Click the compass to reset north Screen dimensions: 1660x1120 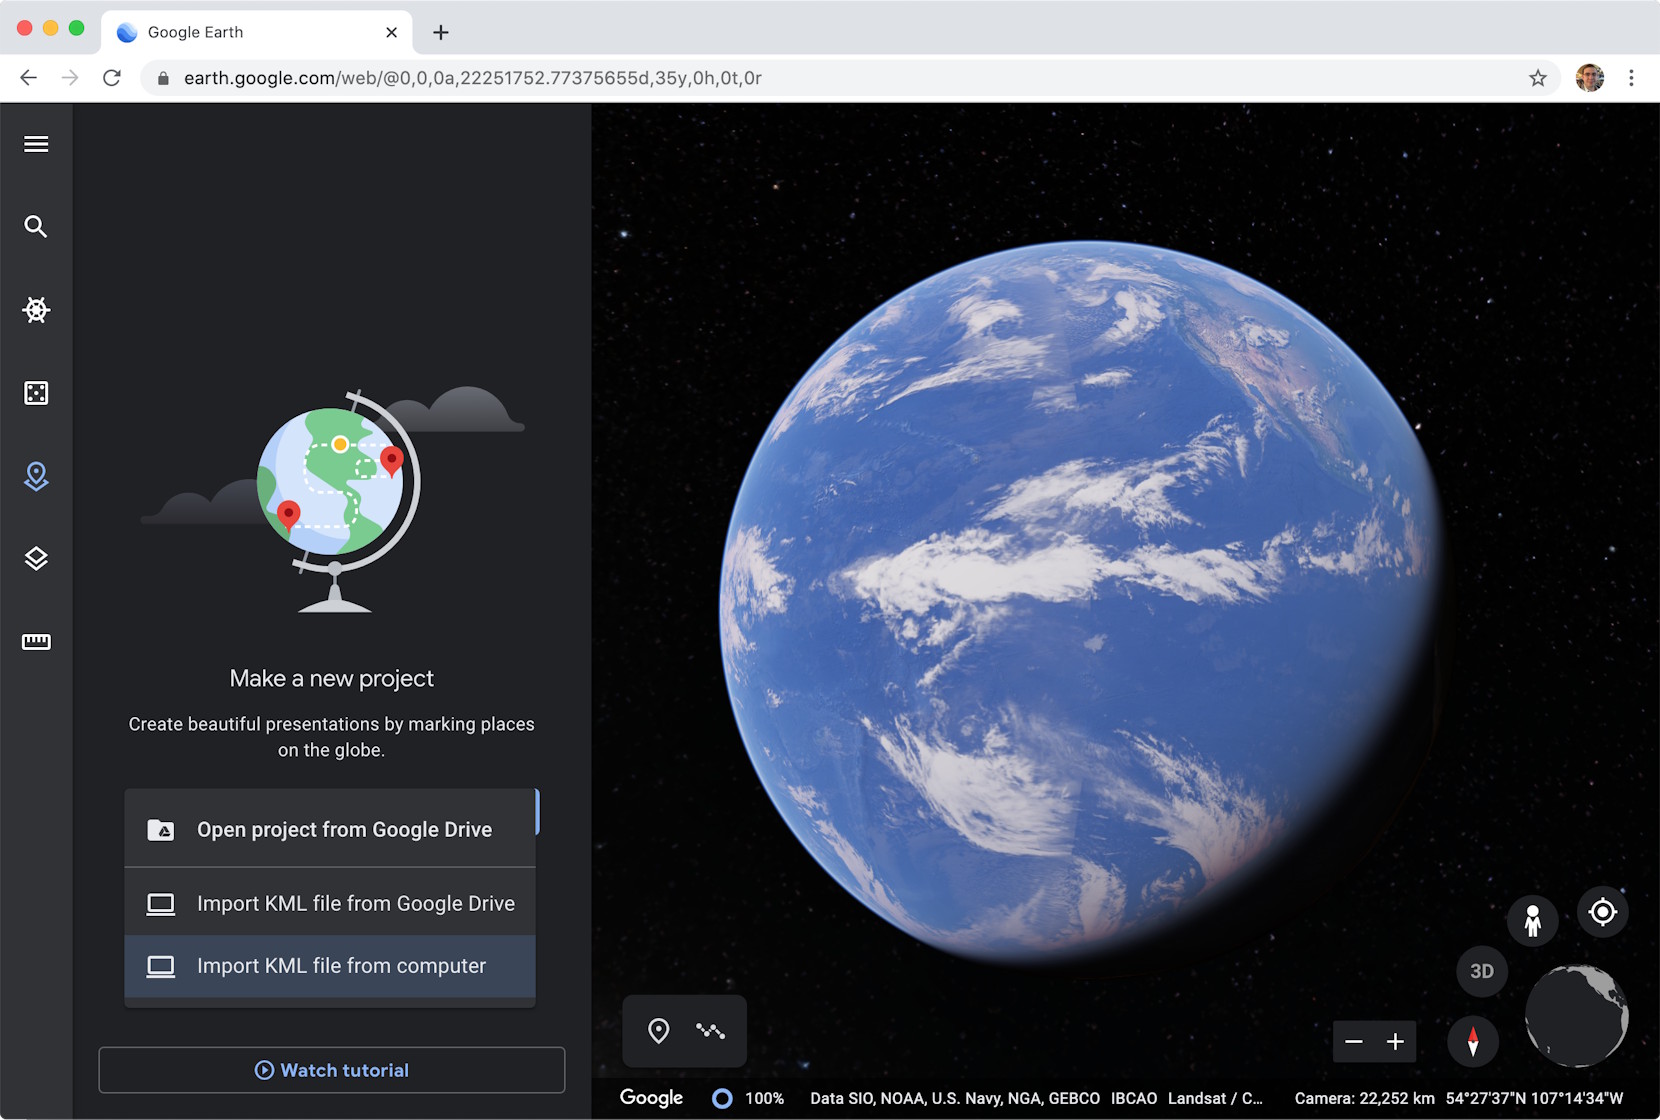pyautogui.click(x=1473, y=1041)
